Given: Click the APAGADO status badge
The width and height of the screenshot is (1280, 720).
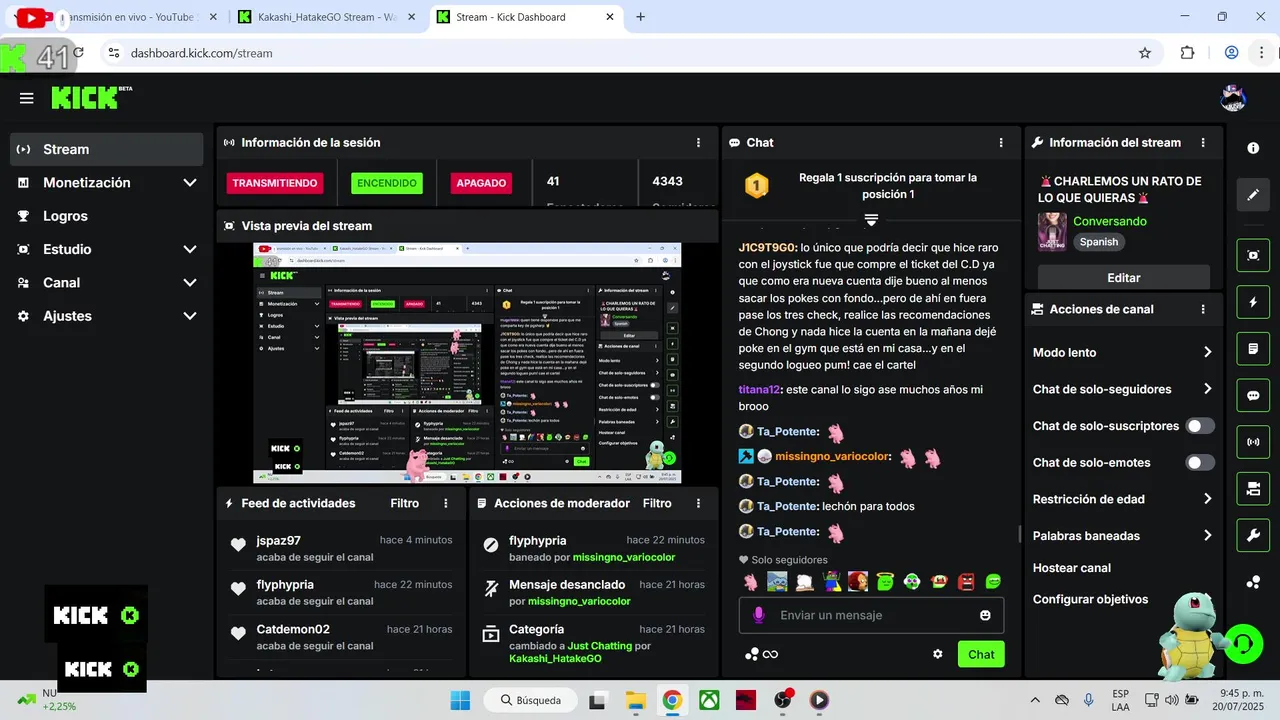Looking at the screenshot, I should (481, 183).
